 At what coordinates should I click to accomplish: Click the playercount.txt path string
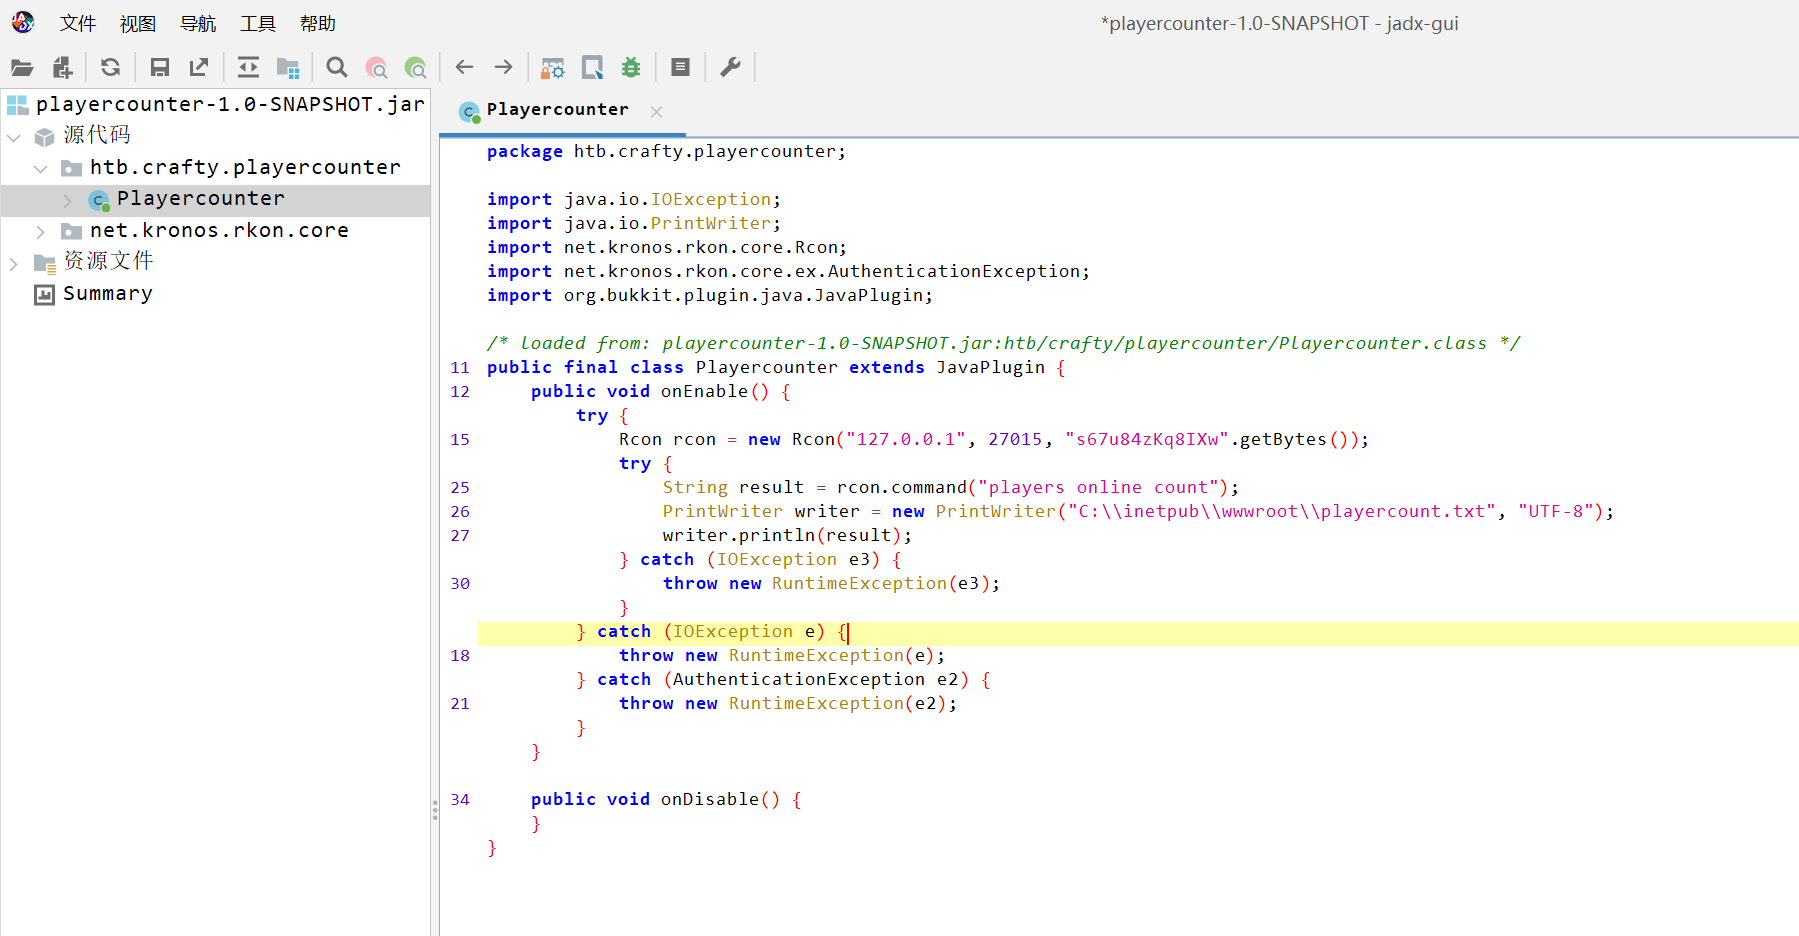(x=1282, y=511)
